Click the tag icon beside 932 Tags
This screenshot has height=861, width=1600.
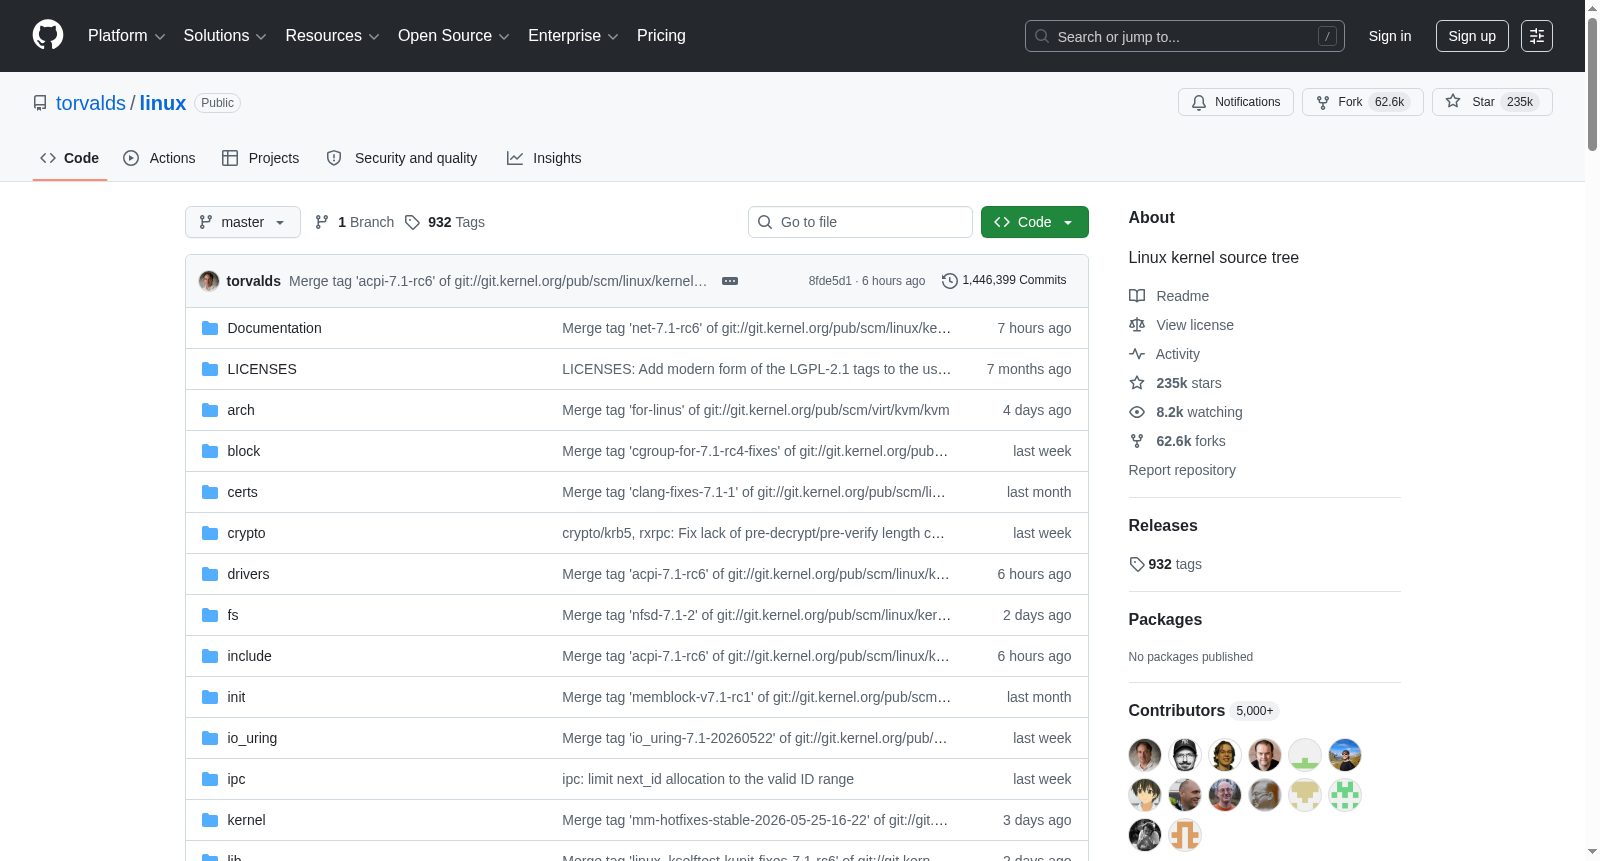tap(412, 222)
